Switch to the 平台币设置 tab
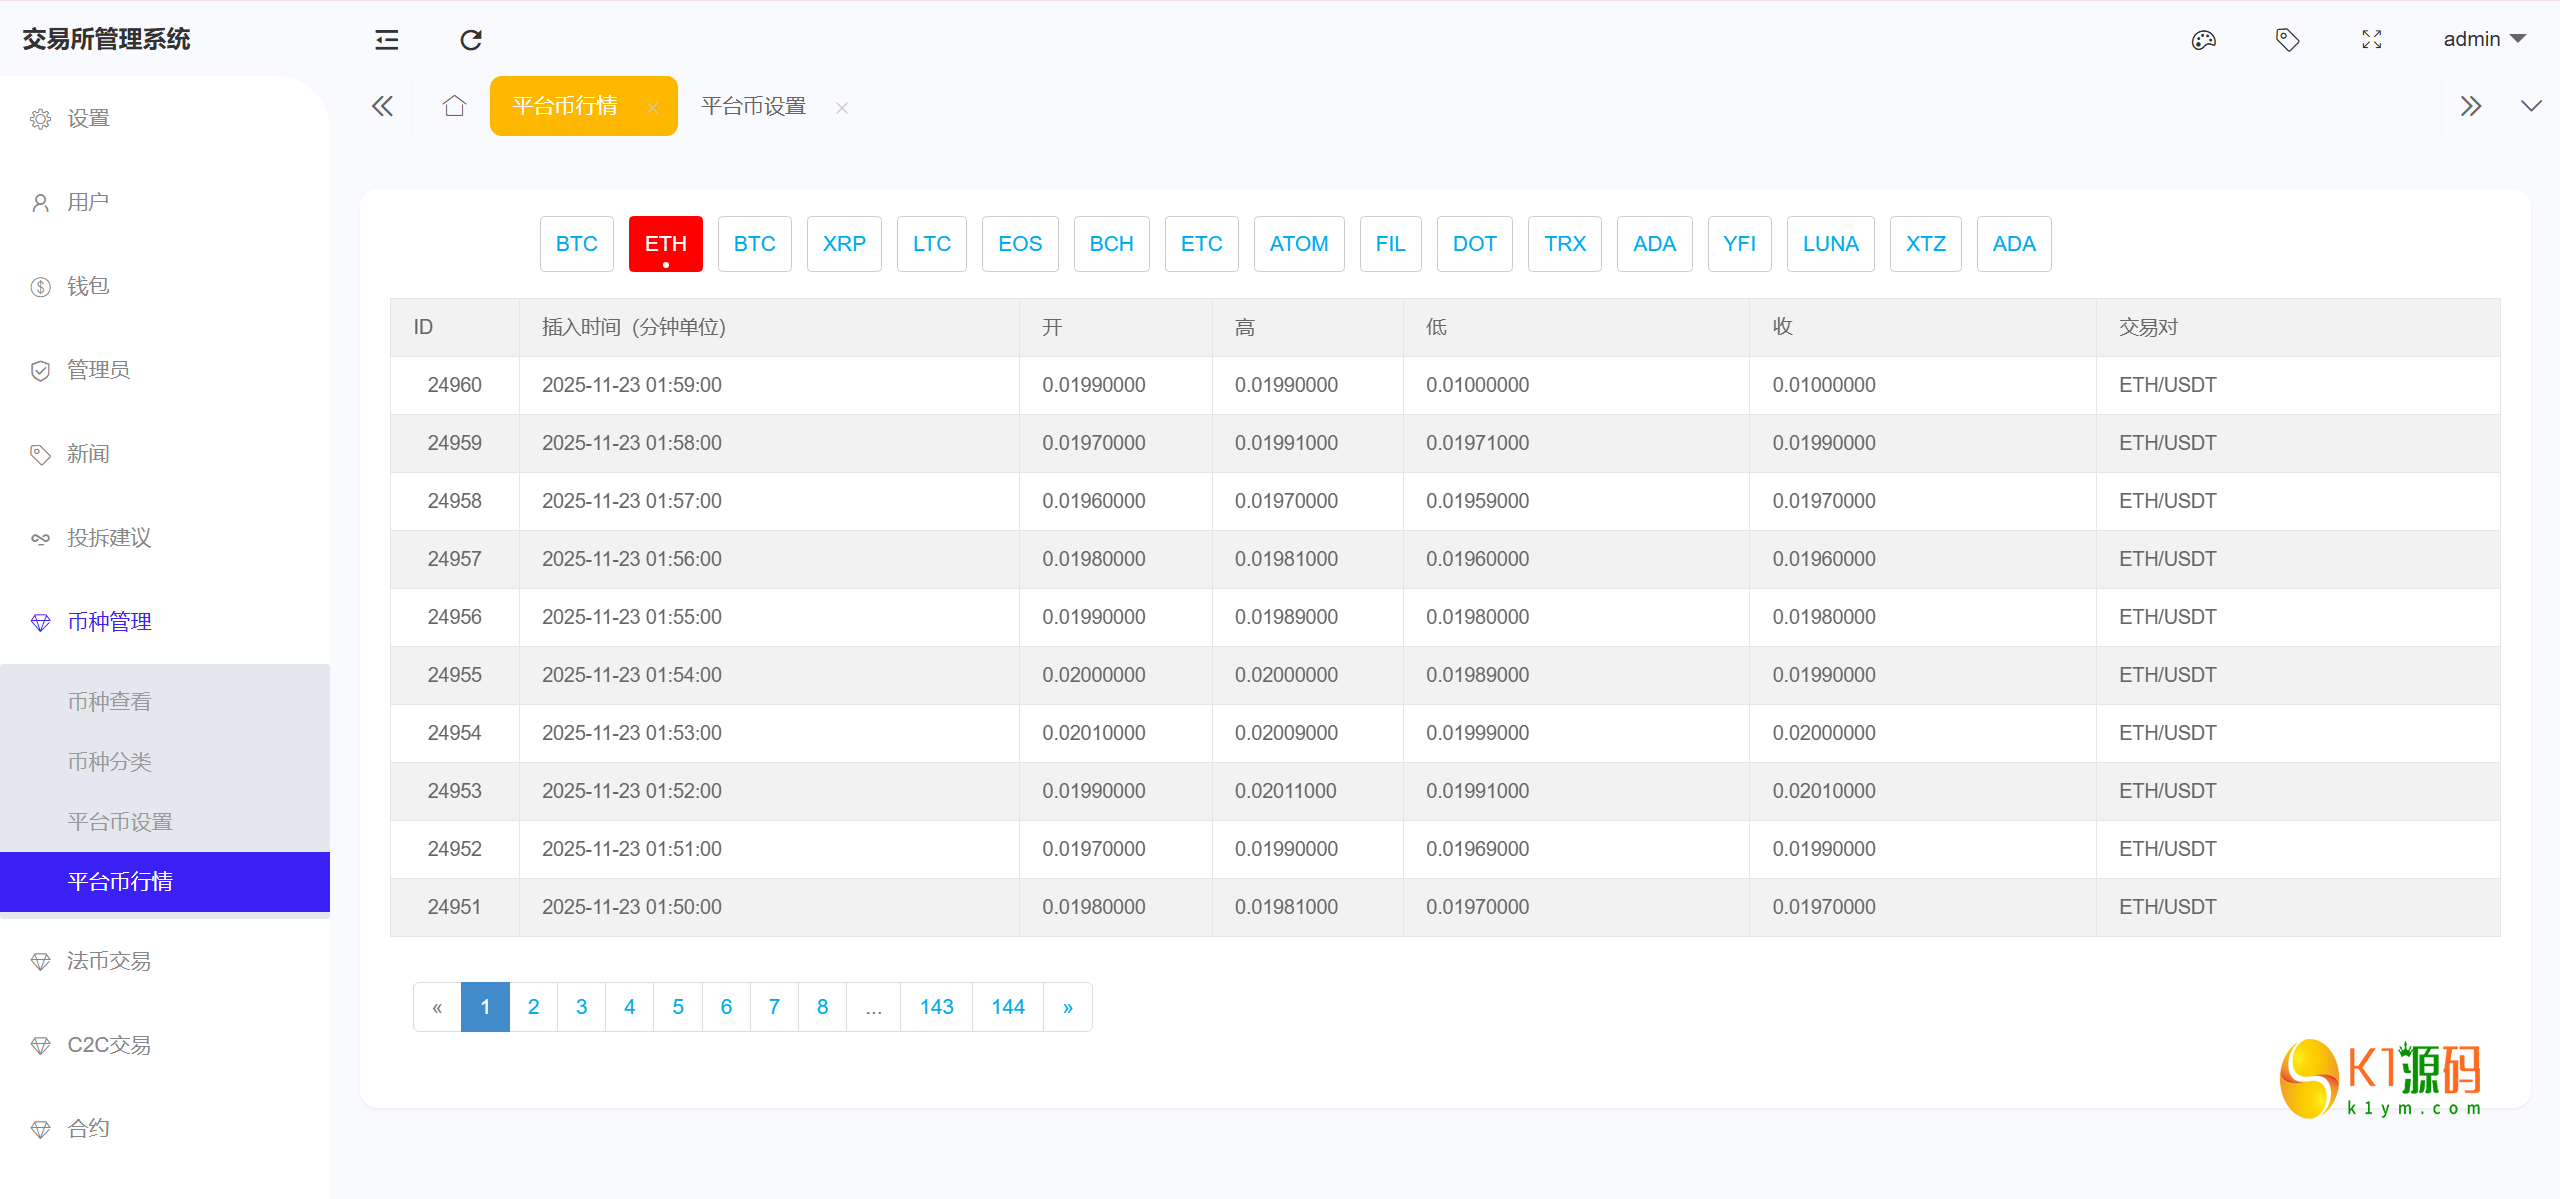The width and height of the screenshot is (2560, 1199). pos(752,106)
